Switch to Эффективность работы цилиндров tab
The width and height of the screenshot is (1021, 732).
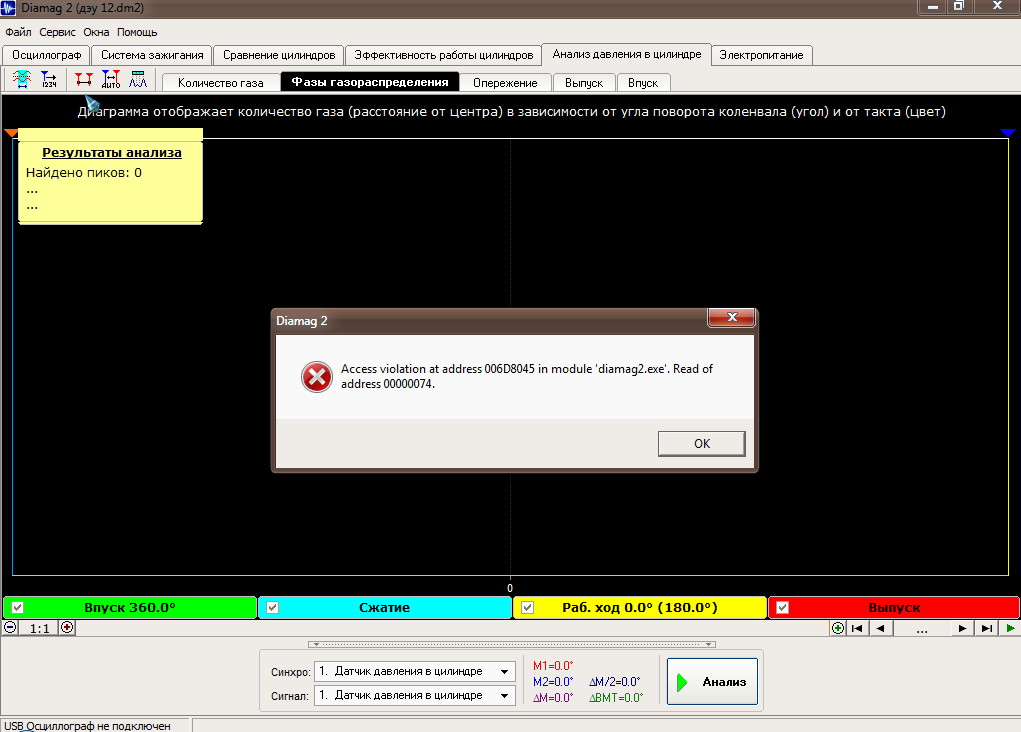pyautogui.click(x=443, y=55)
